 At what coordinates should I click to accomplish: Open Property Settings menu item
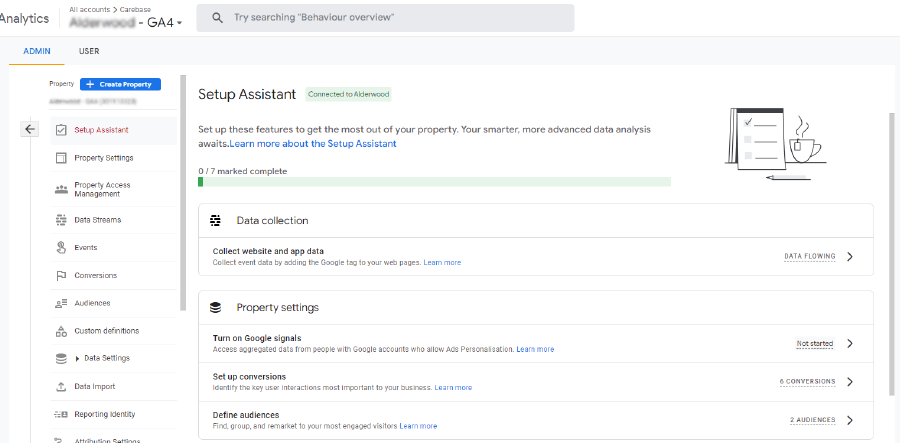(x=114, y=158)
